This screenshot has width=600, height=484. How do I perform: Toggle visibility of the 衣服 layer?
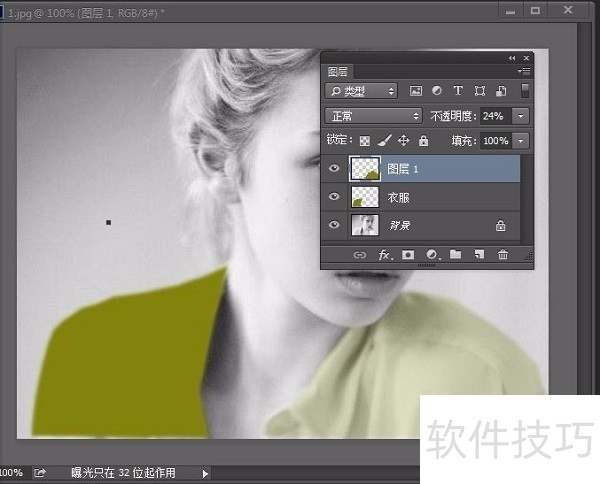point(334,198)
